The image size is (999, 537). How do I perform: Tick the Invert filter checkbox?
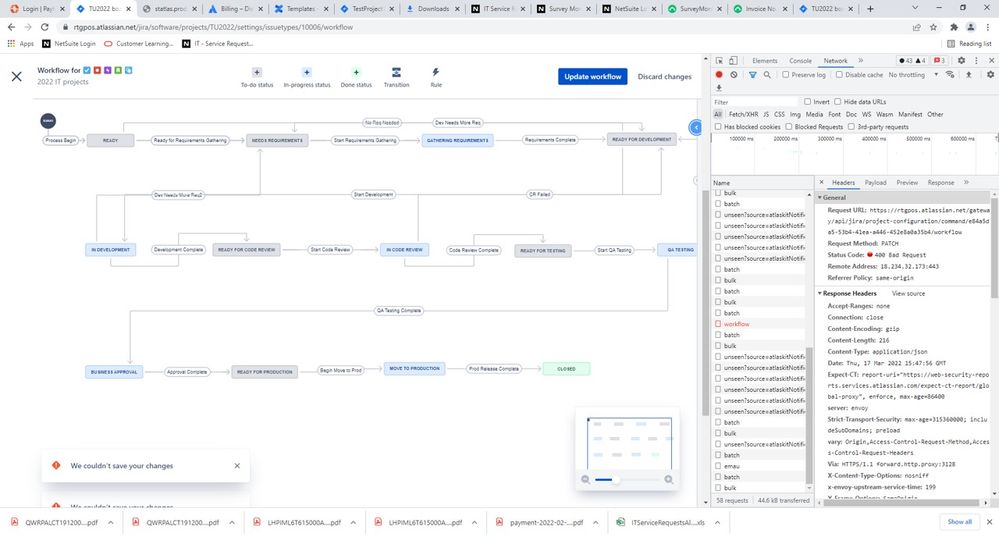pos(807,101)
